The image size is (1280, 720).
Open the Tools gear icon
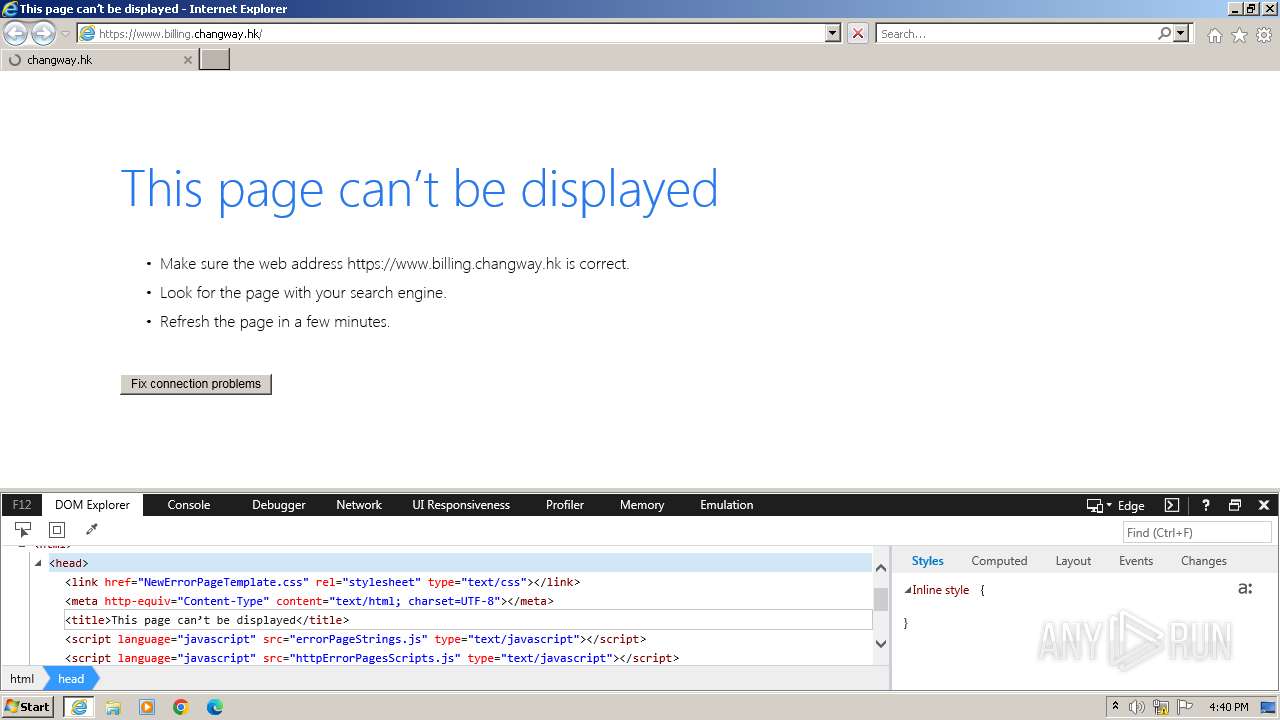pos(1264,35)
